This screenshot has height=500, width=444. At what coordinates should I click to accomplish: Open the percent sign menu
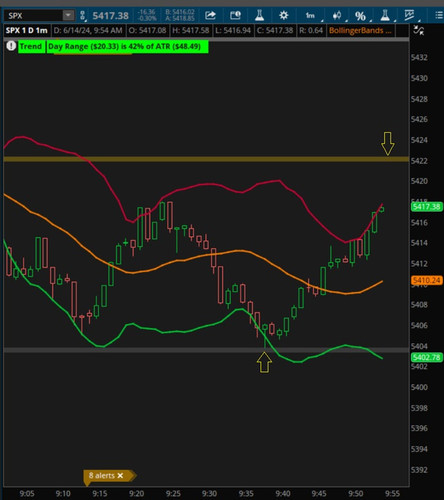click(361, 16)
